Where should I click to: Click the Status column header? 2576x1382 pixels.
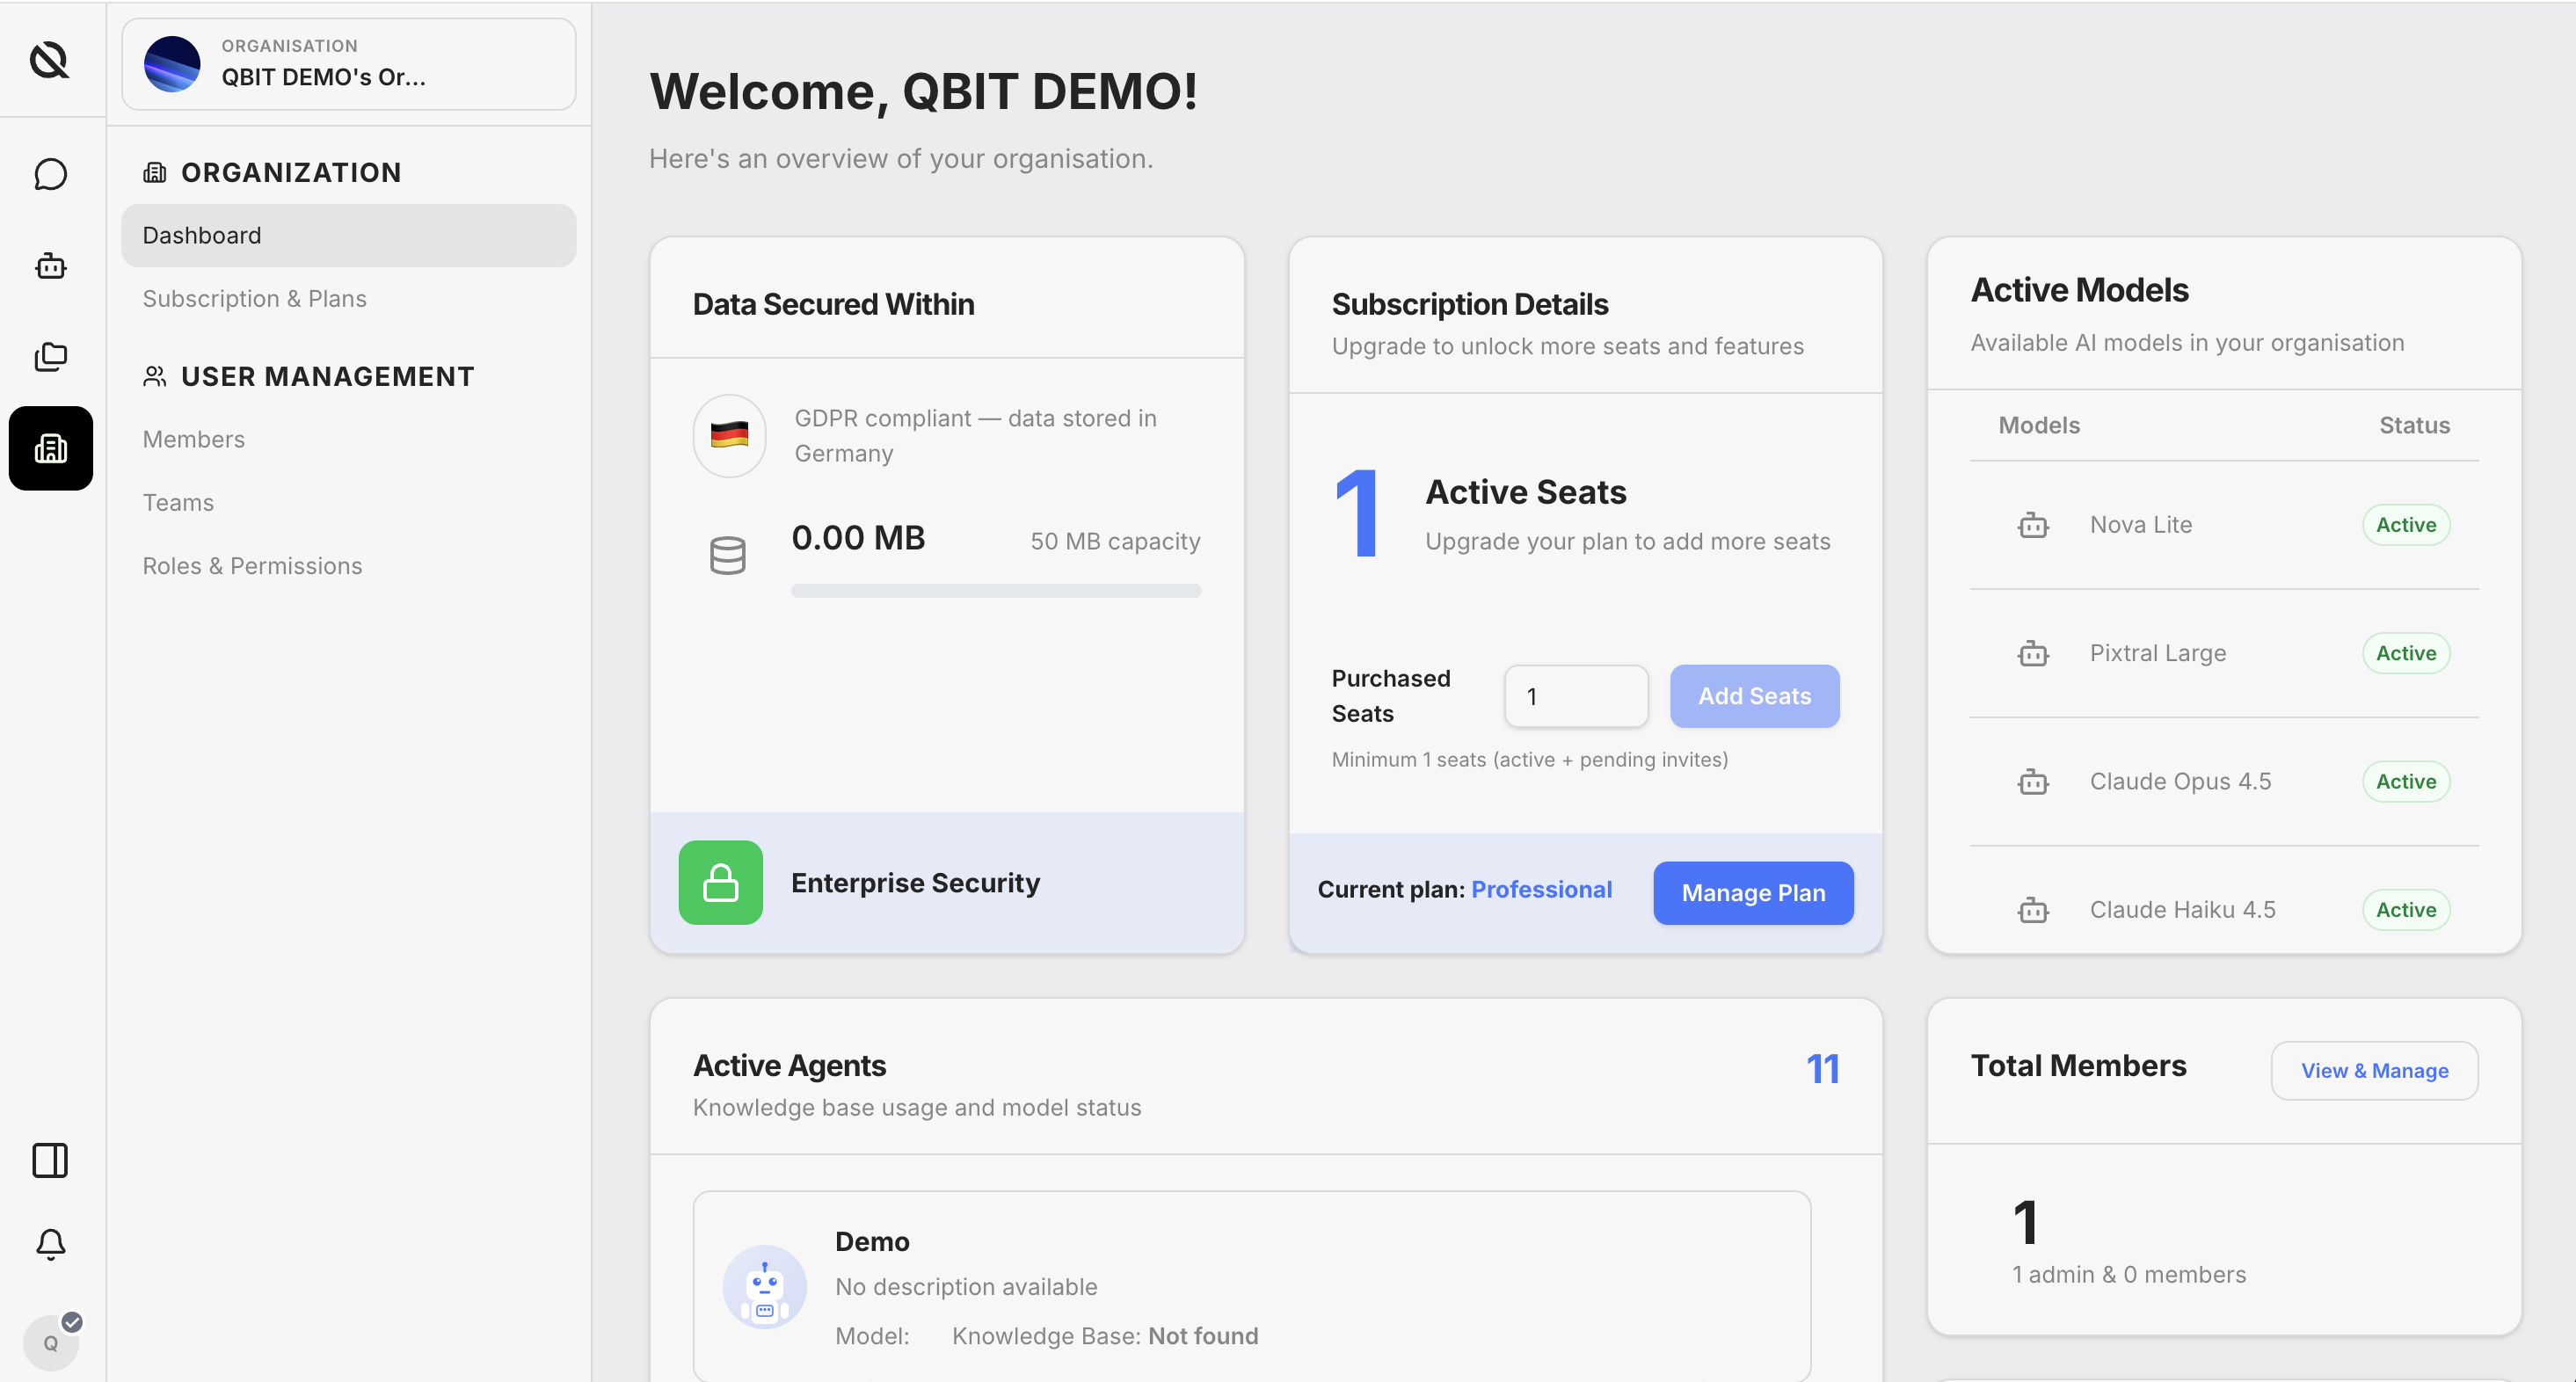coord(2414,425)
